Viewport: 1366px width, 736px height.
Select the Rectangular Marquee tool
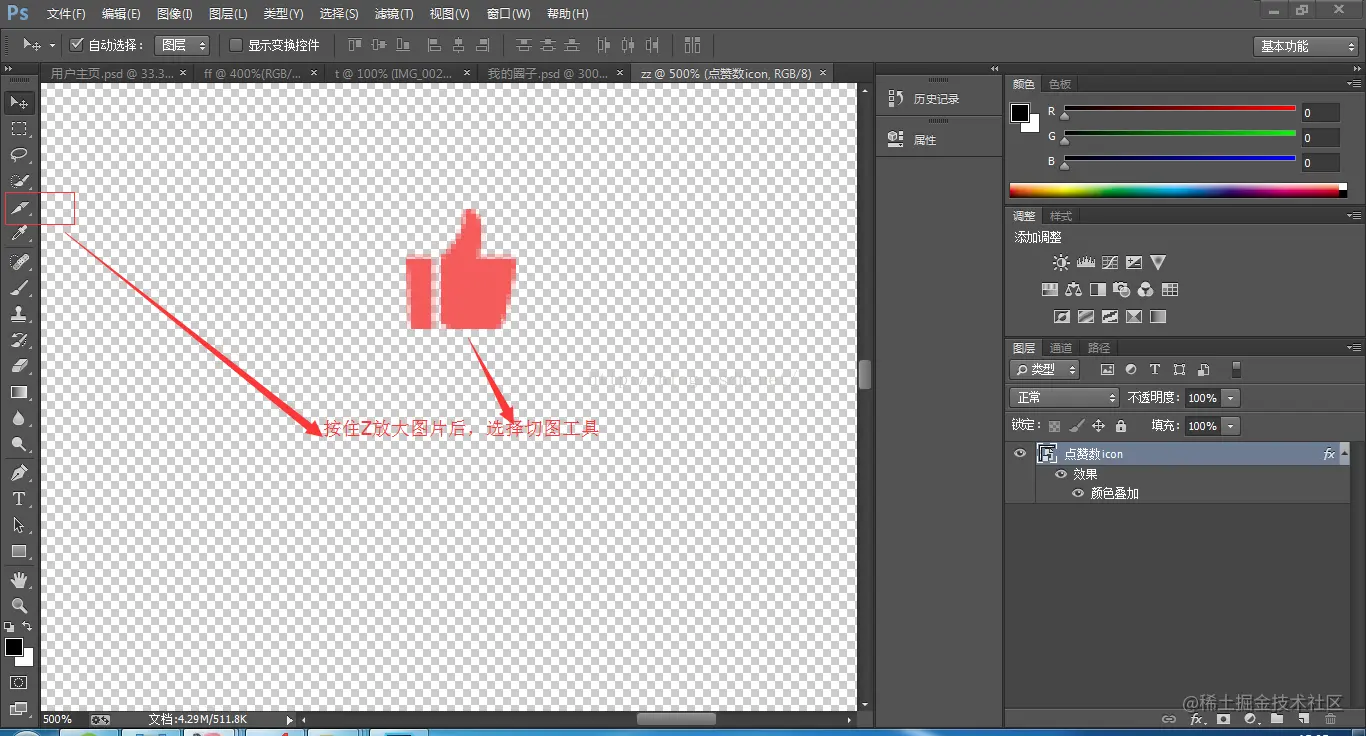pyautogui.click(x=19, y=129)
